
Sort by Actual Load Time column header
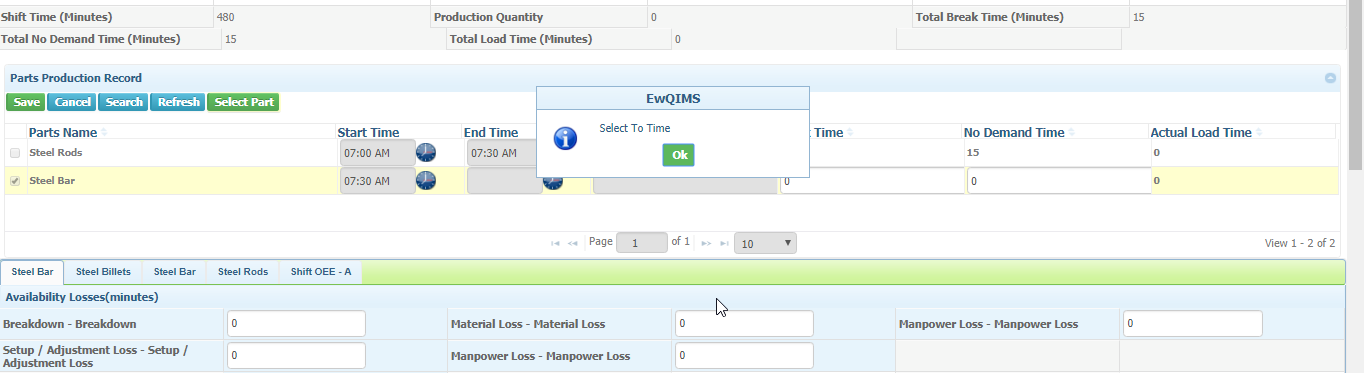pyautogui.click(x=1201, y=132)
